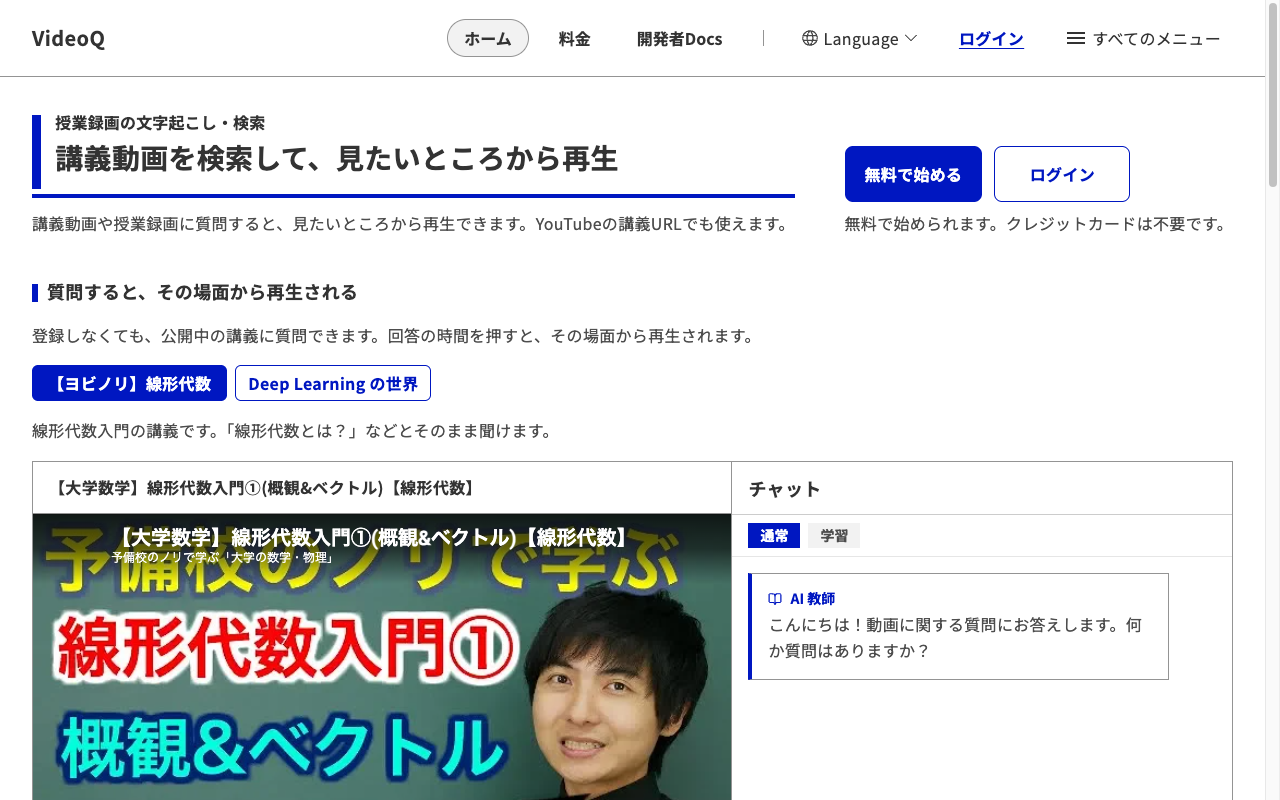Click the video panel title 【大学数学】線形代数入門①
Image resolution: width=1280 pixels, height=800 pixels.
(x=265, y=488)
